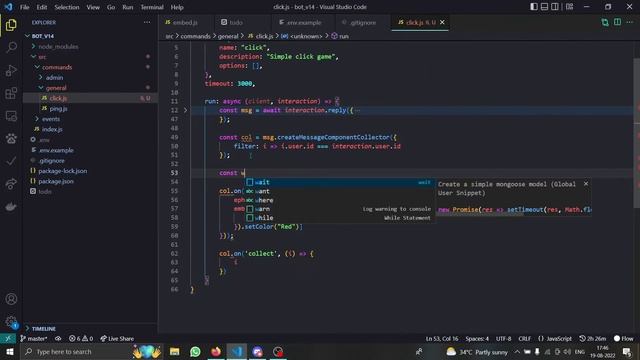
Task: Open the paw print extension view
Action: (x=11, y=138)
